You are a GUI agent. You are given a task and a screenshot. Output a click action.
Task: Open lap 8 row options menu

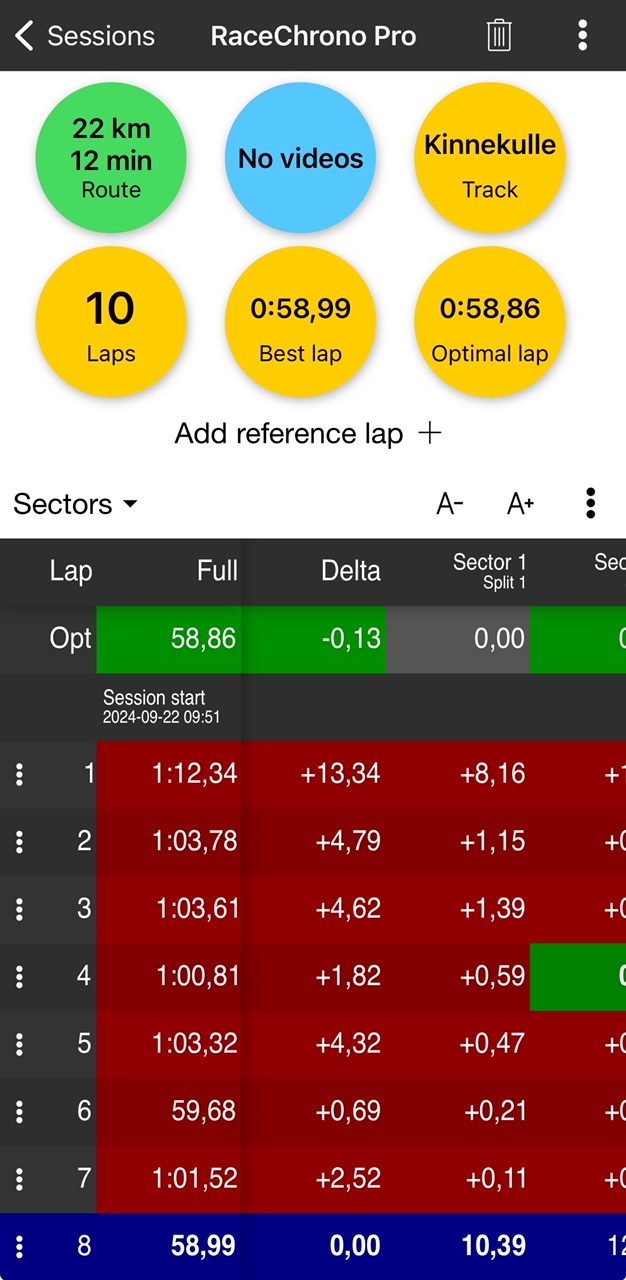(x=19, y=1246)
